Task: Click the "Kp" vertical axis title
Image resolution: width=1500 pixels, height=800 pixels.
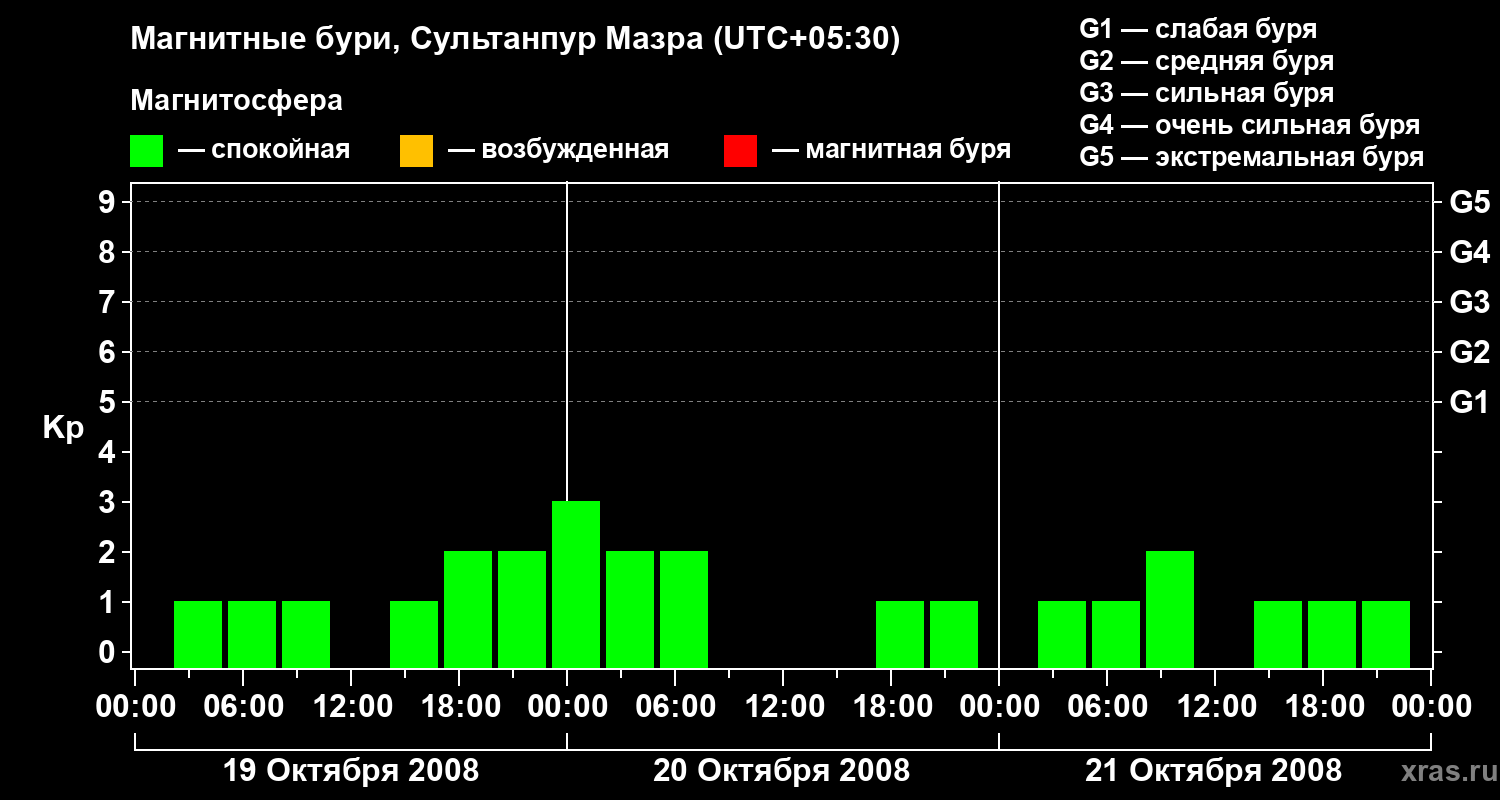Action: 63,428
